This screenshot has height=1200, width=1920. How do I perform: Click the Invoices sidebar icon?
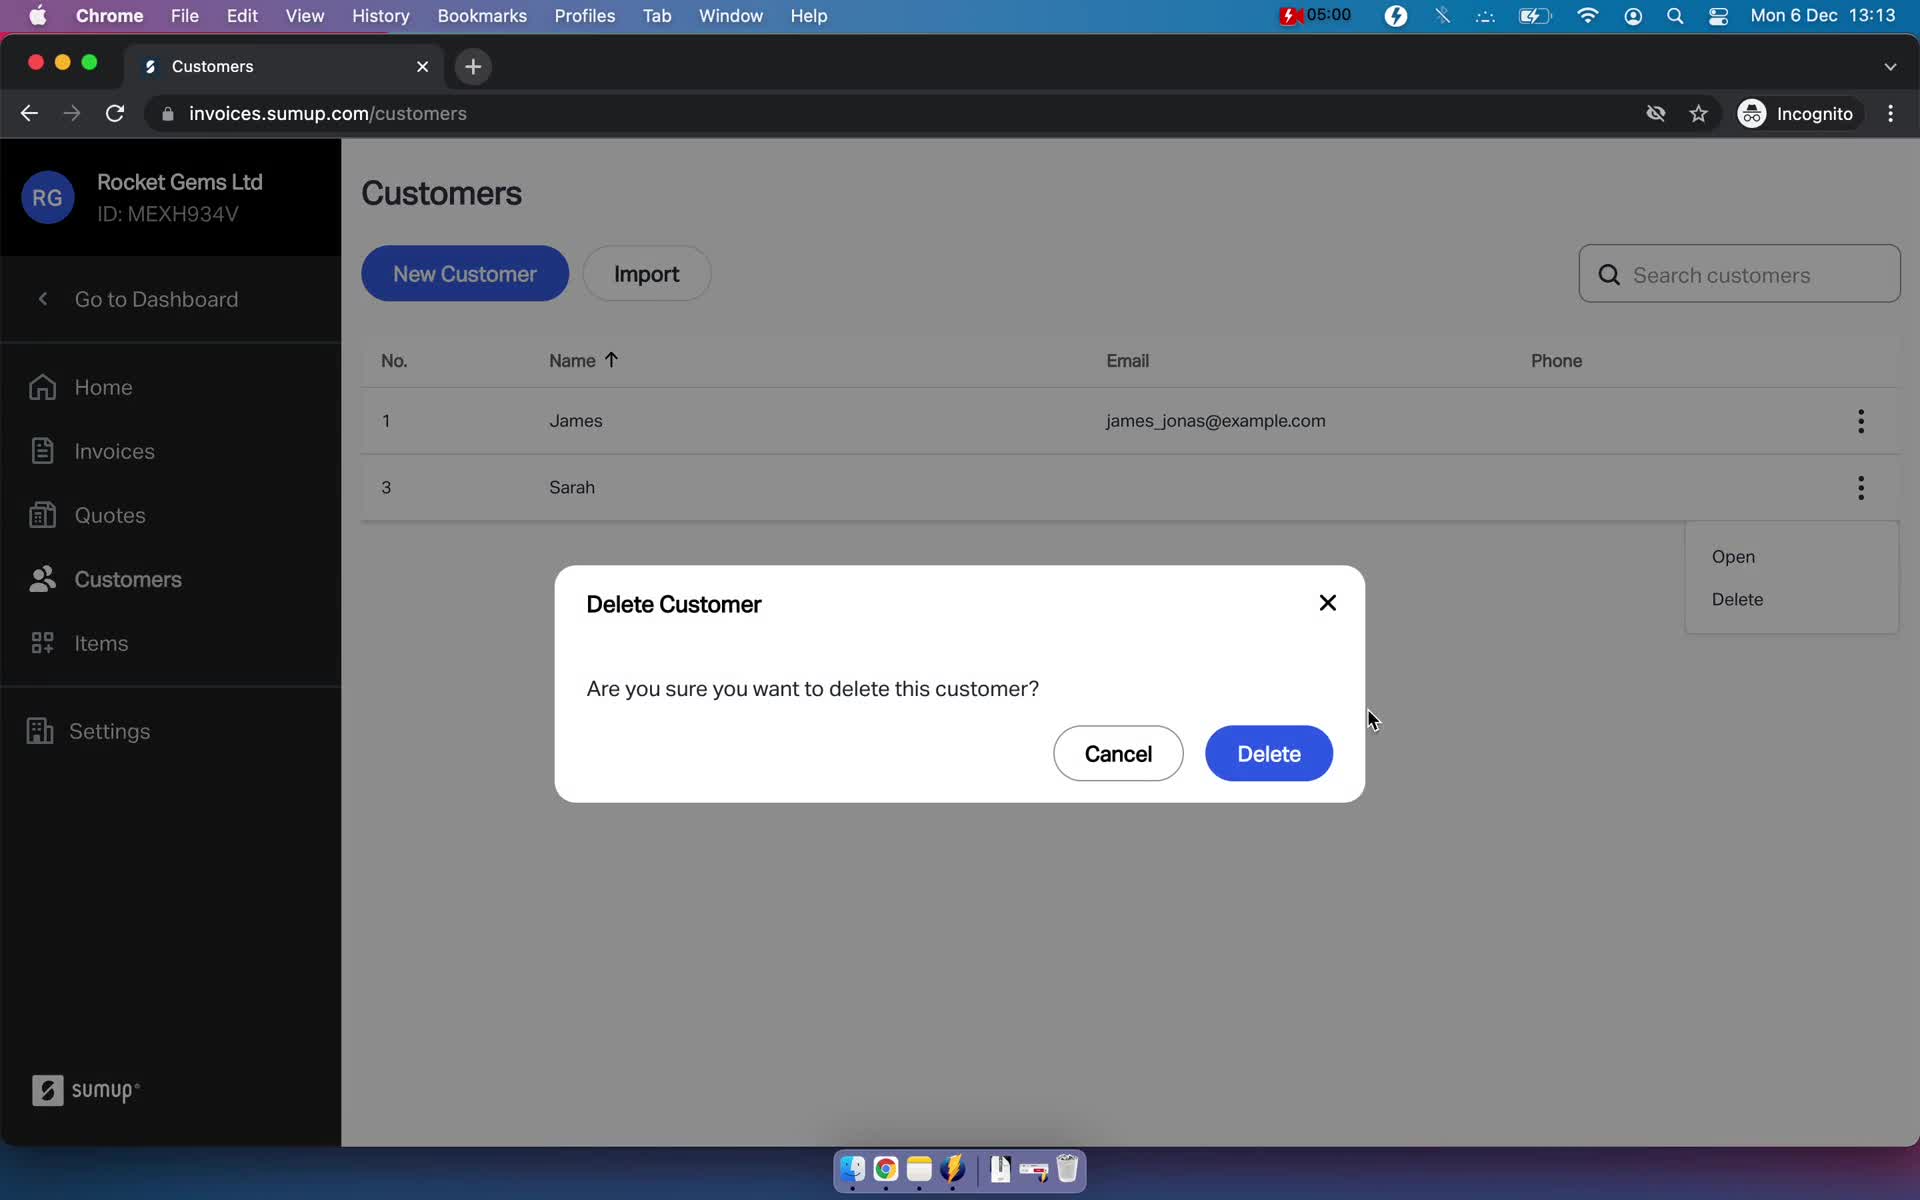pyautogui.click(x=41, y=451)
